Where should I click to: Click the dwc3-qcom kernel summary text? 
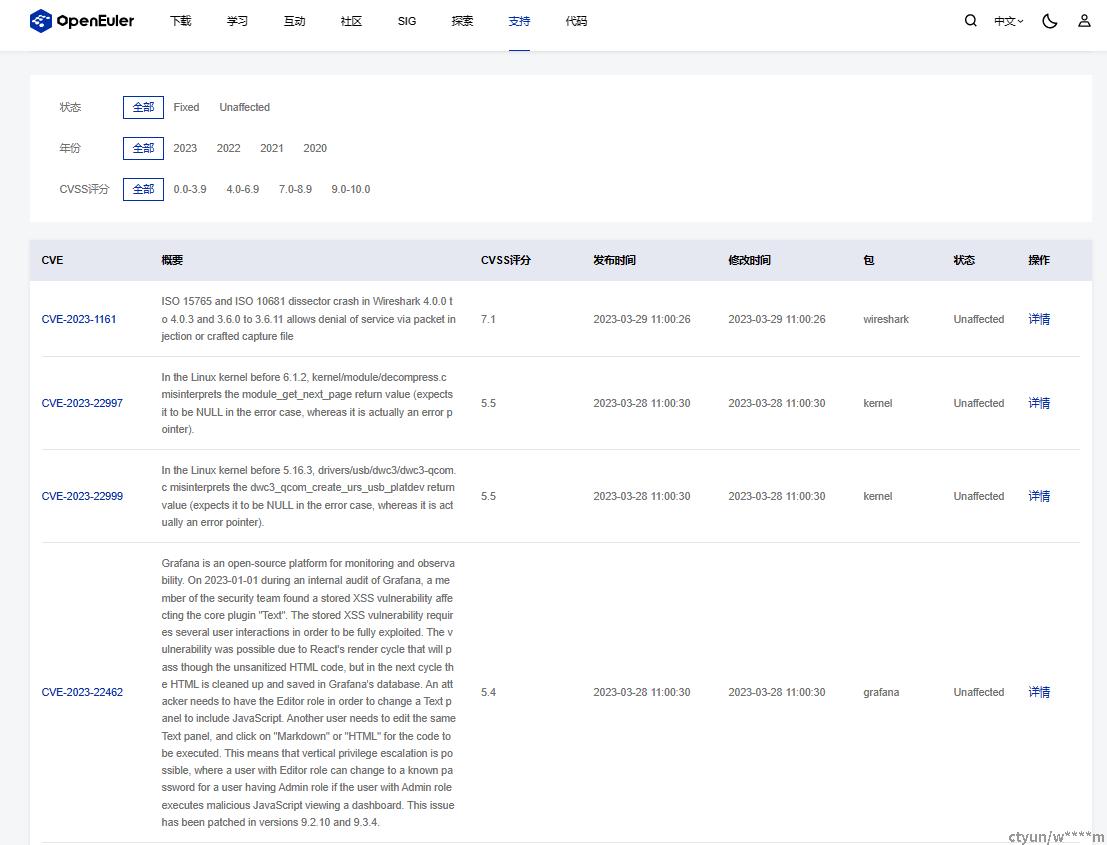[x=308, y=496]
